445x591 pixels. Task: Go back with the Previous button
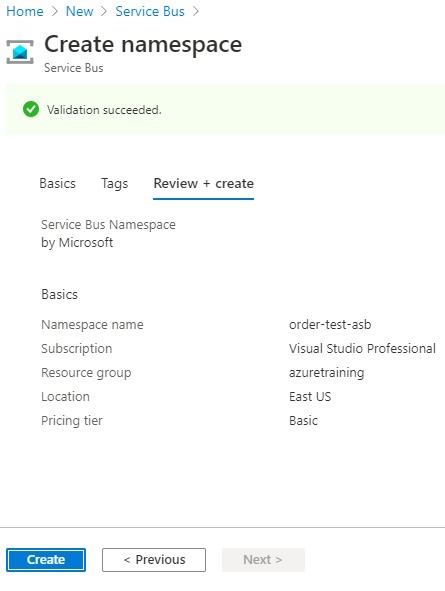pos(154,560)
